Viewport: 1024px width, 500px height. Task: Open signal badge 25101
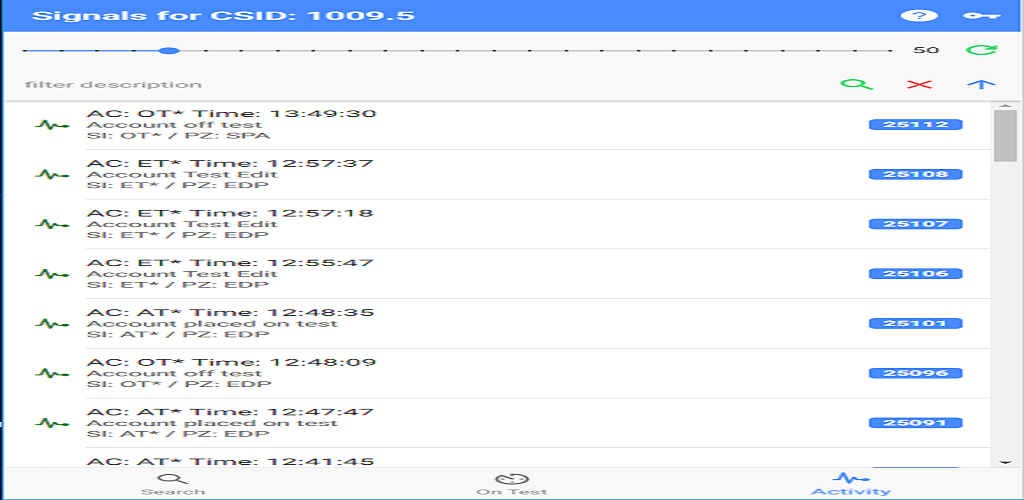[916, 323]
